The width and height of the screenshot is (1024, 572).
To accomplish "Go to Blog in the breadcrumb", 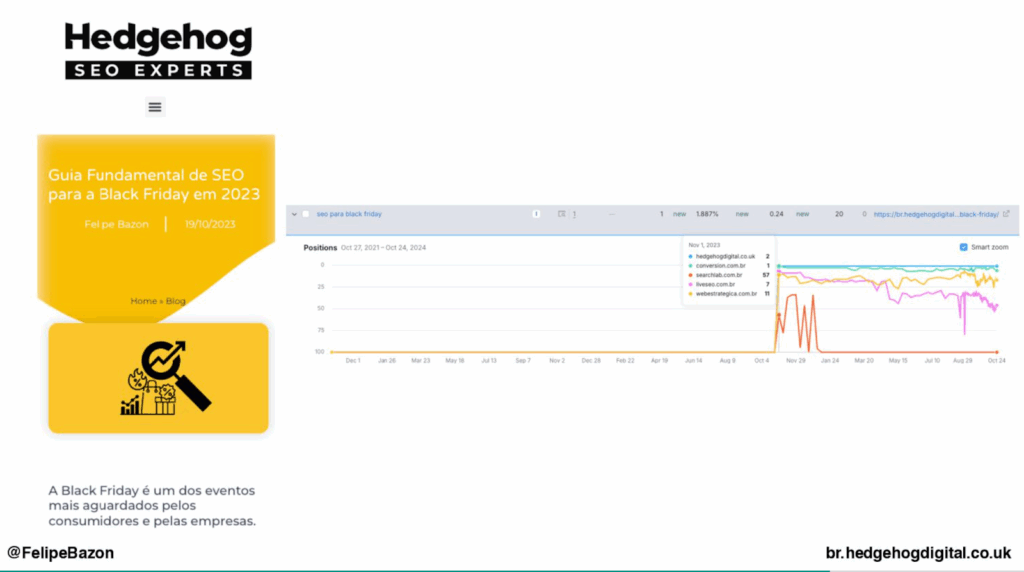I will 176,301.
